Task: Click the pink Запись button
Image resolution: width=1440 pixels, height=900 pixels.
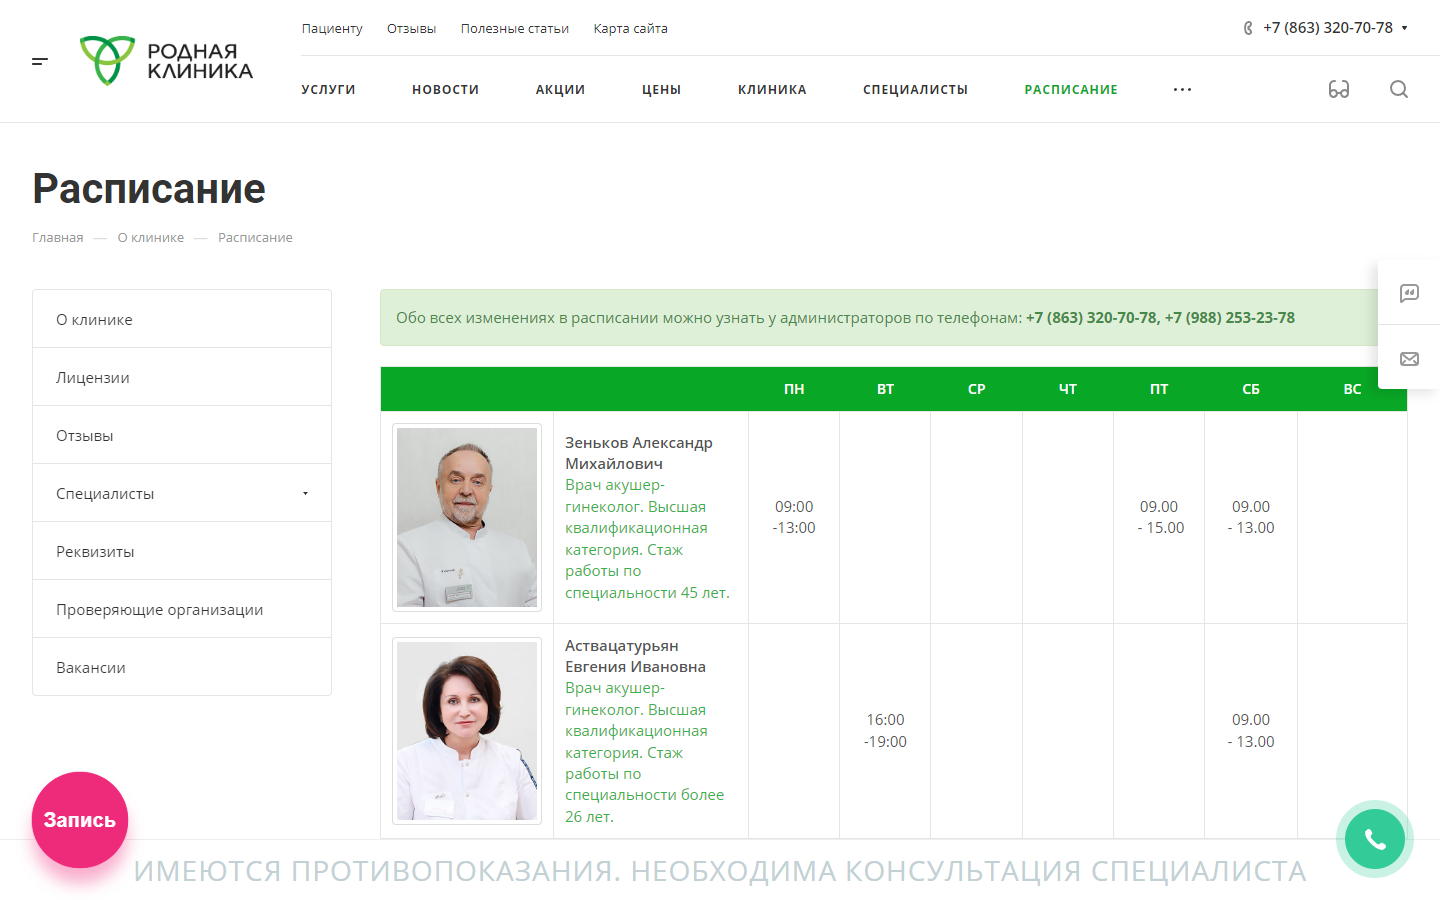Action: point(80,820)
